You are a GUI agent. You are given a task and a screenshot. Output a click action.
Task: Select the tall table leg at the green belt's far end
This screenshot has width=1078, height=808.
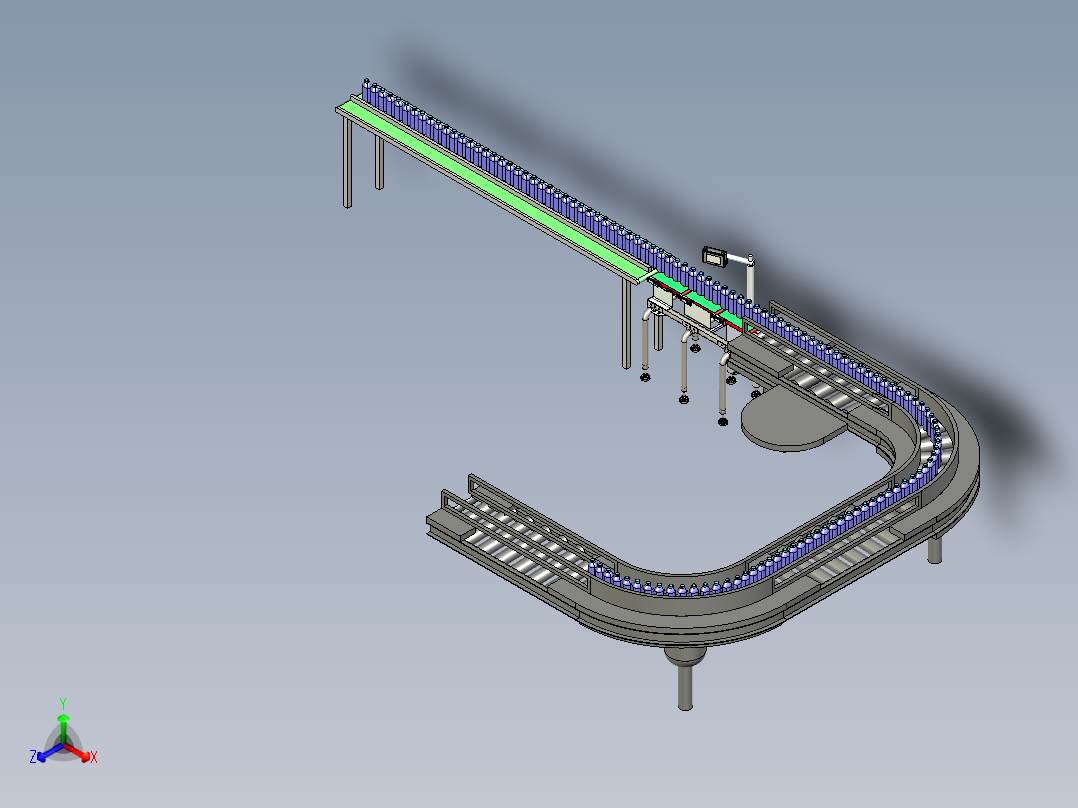347,162
